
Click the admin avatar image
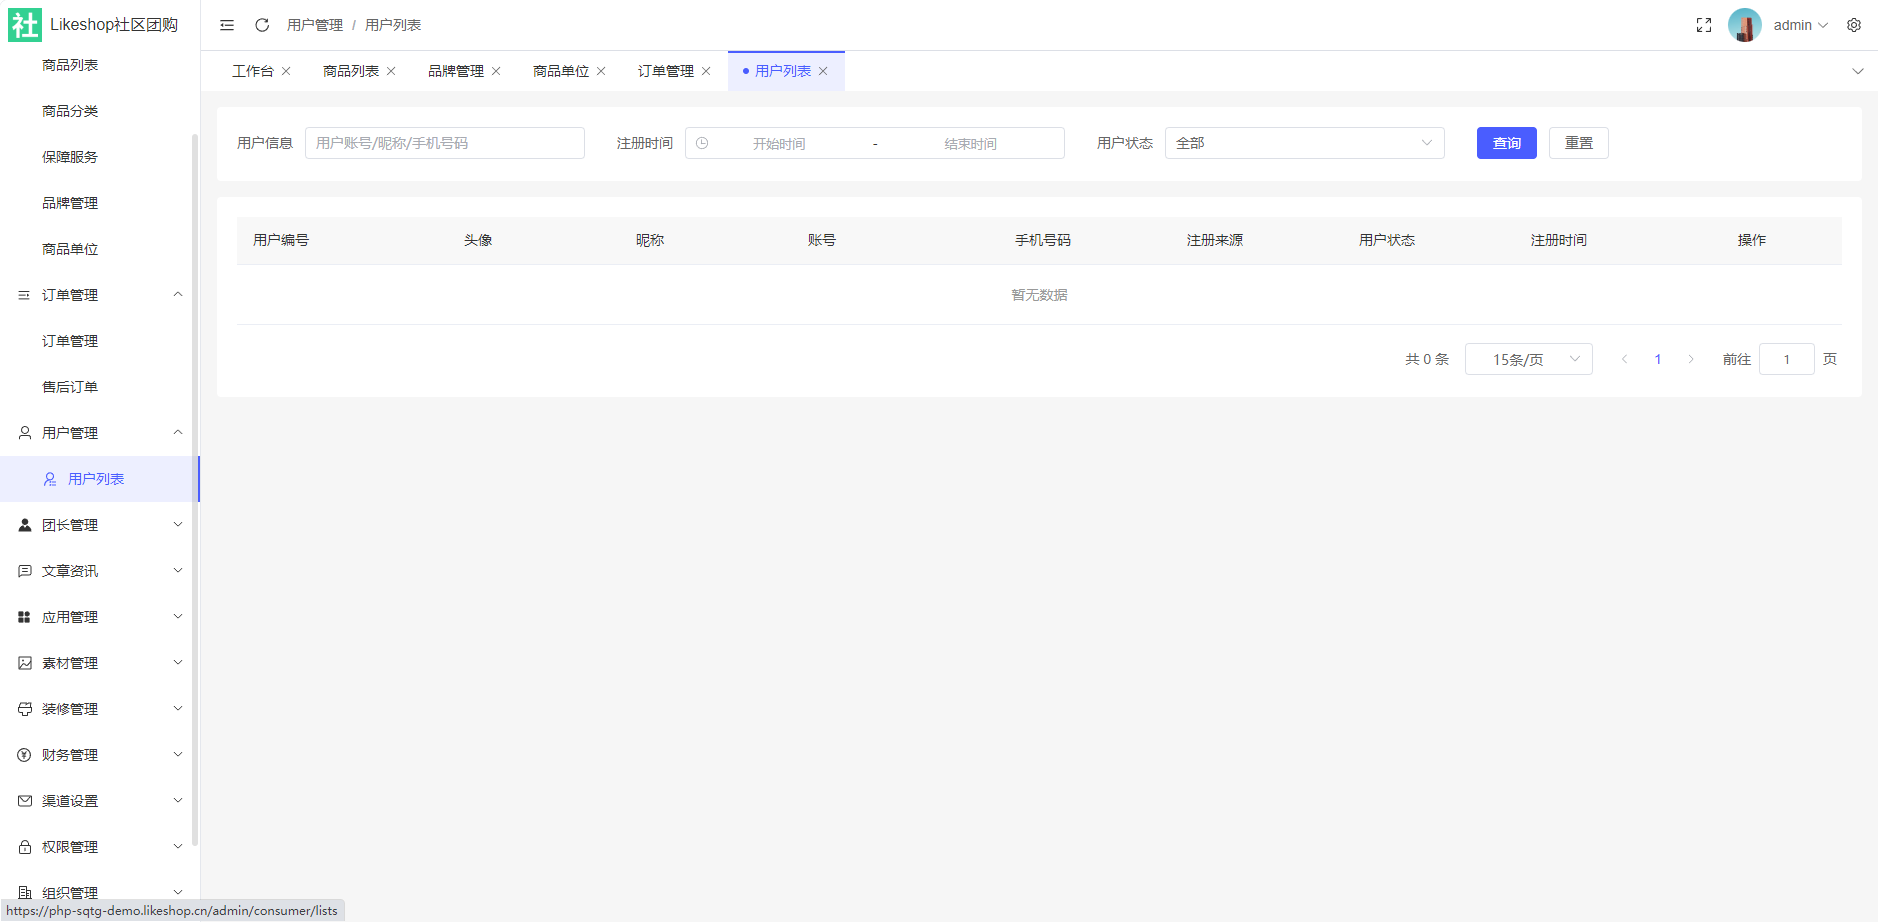coord(1744,25)
